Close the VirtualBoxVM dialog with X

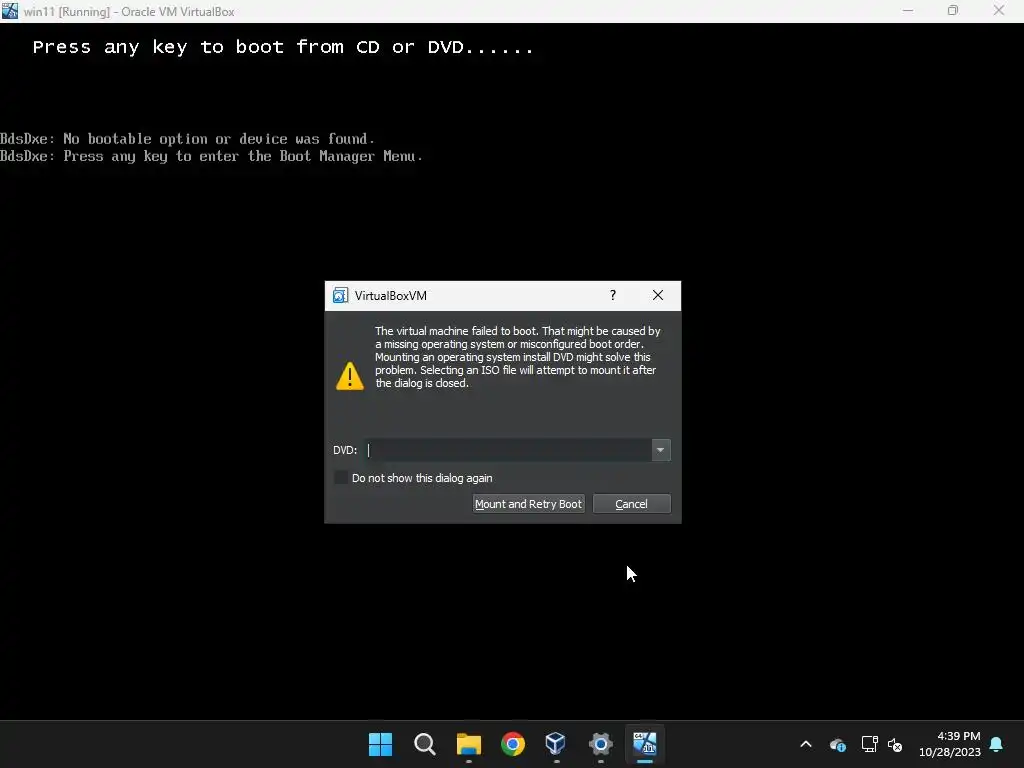658,295
